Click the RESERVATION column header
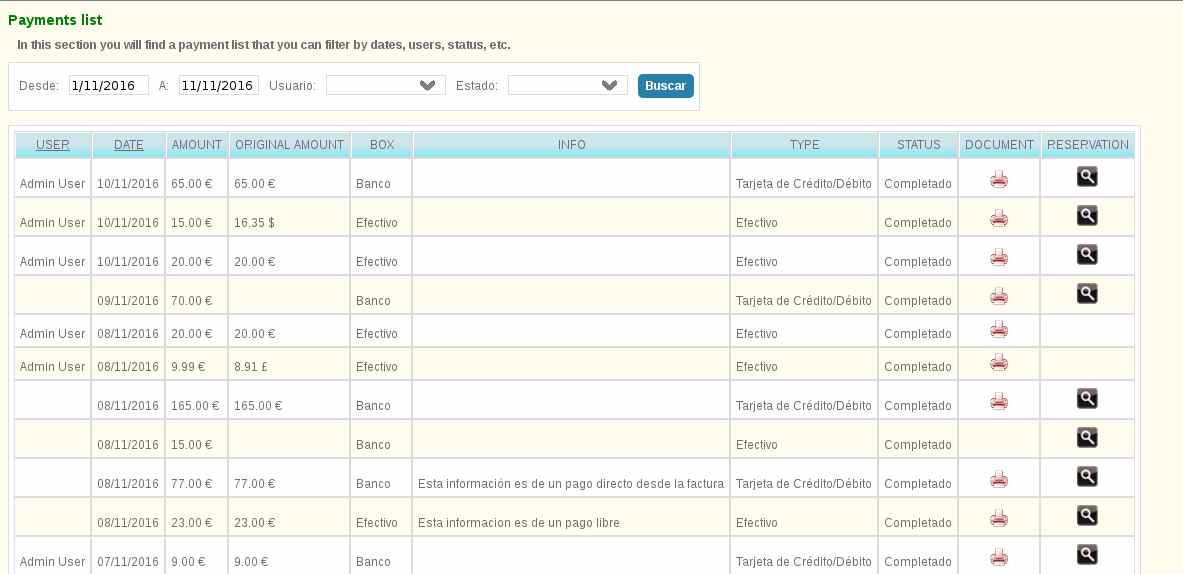This screenshot has width=1183, height=574. click(1088, 145)
